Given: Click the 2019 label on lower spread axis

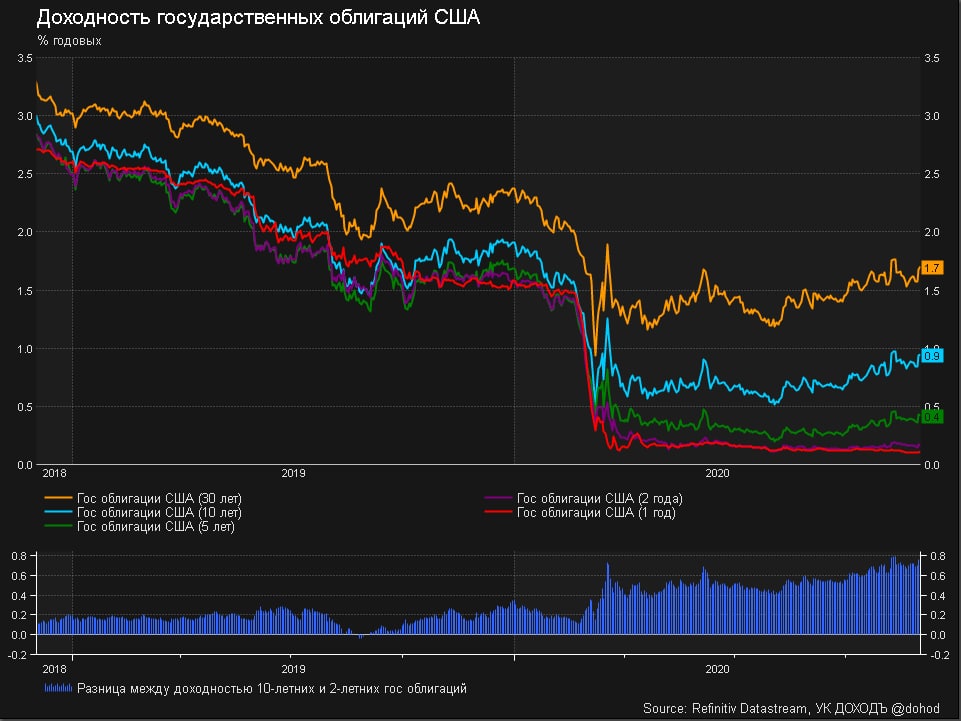Looking at the screenshot, I should (x=293, y=669).
